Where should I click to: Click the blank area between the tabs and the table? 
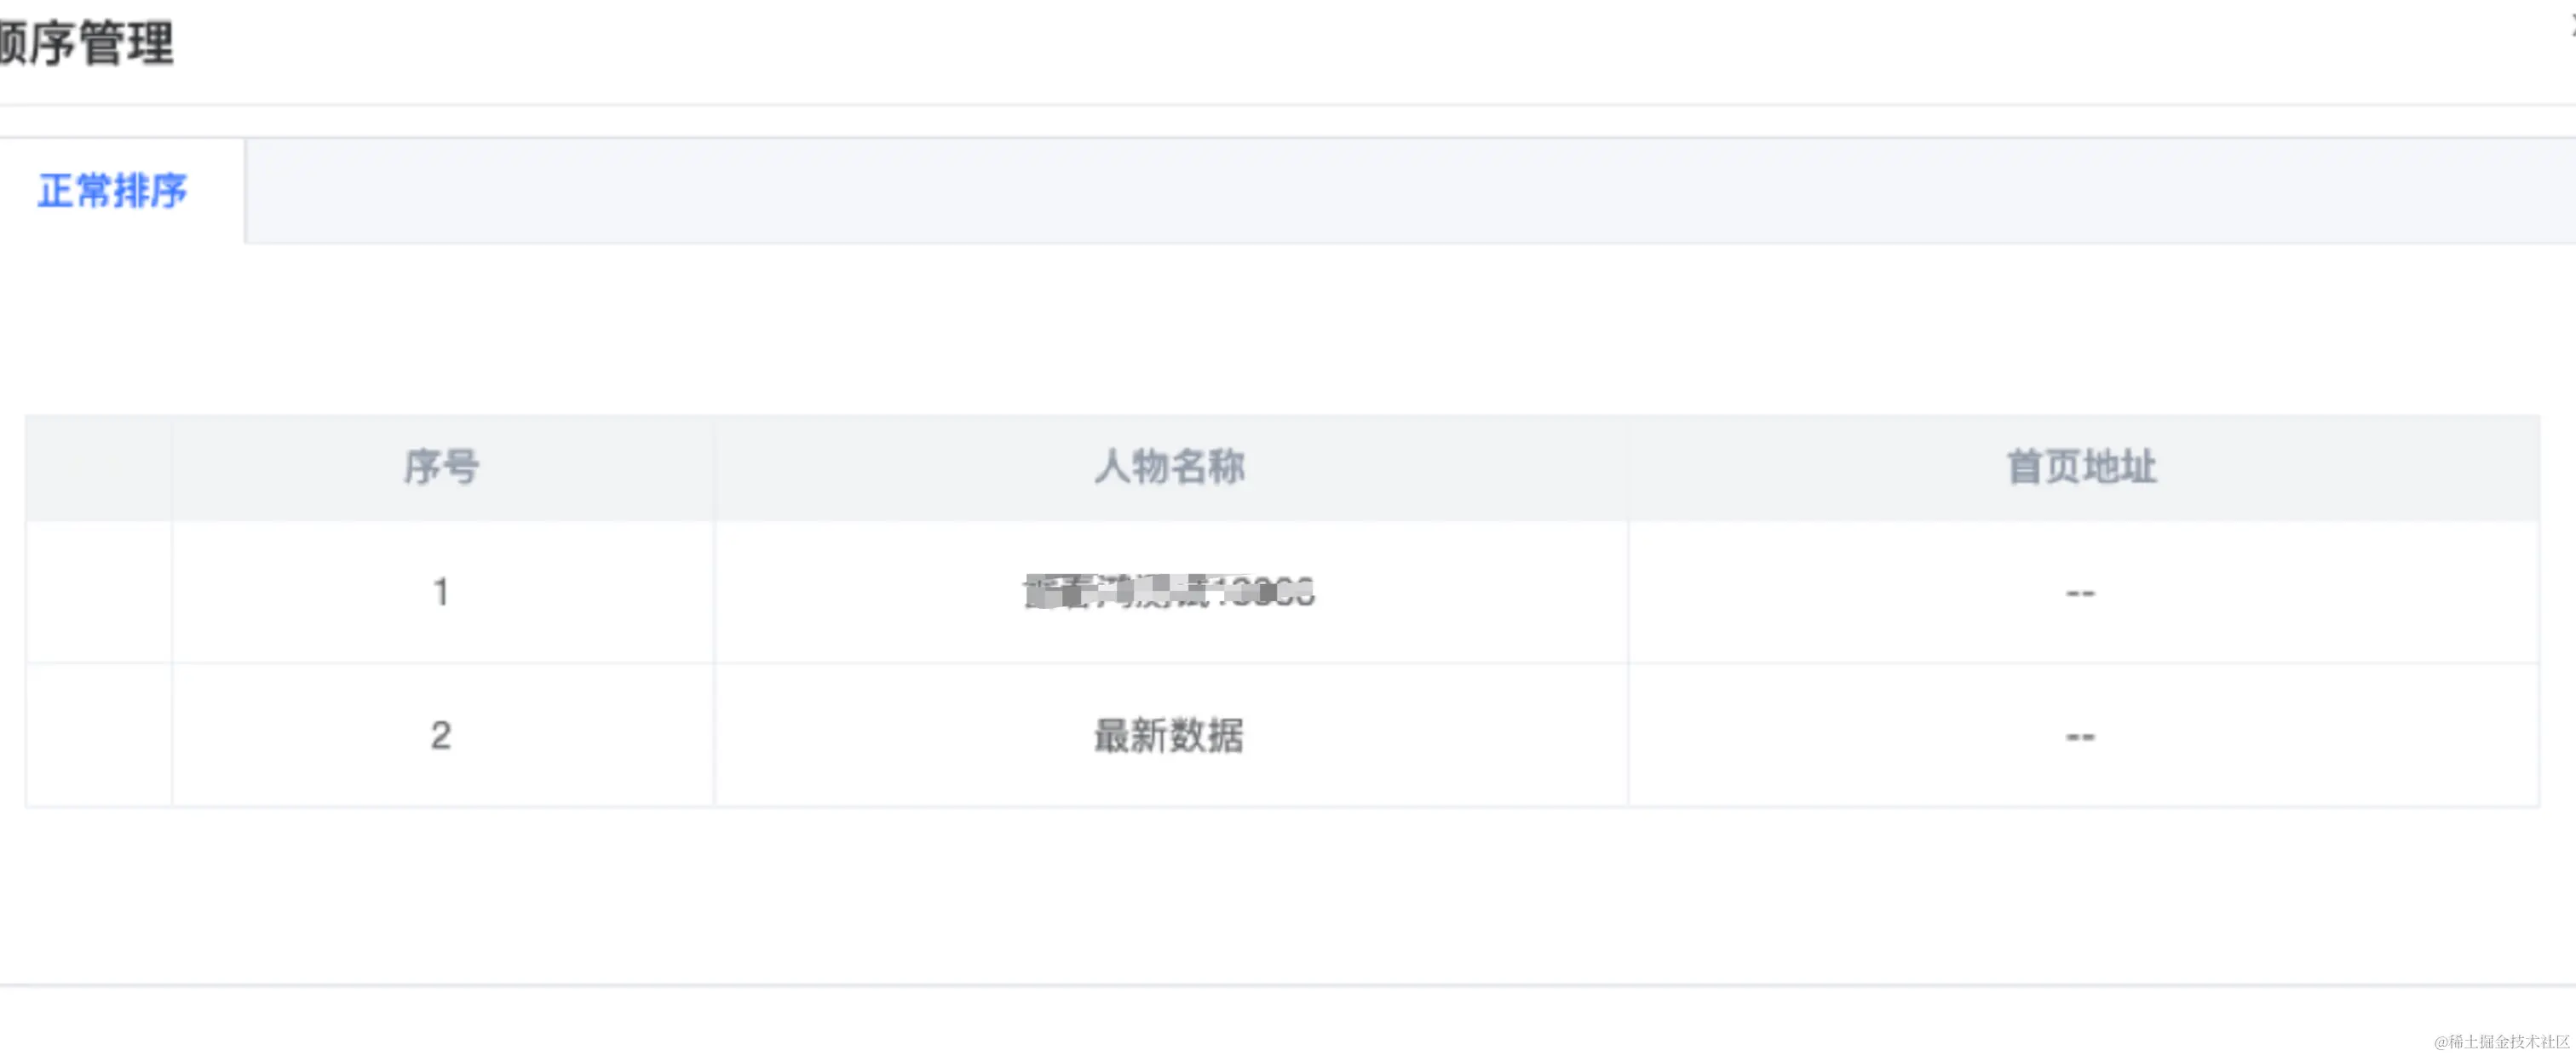tap(1288, 330)
